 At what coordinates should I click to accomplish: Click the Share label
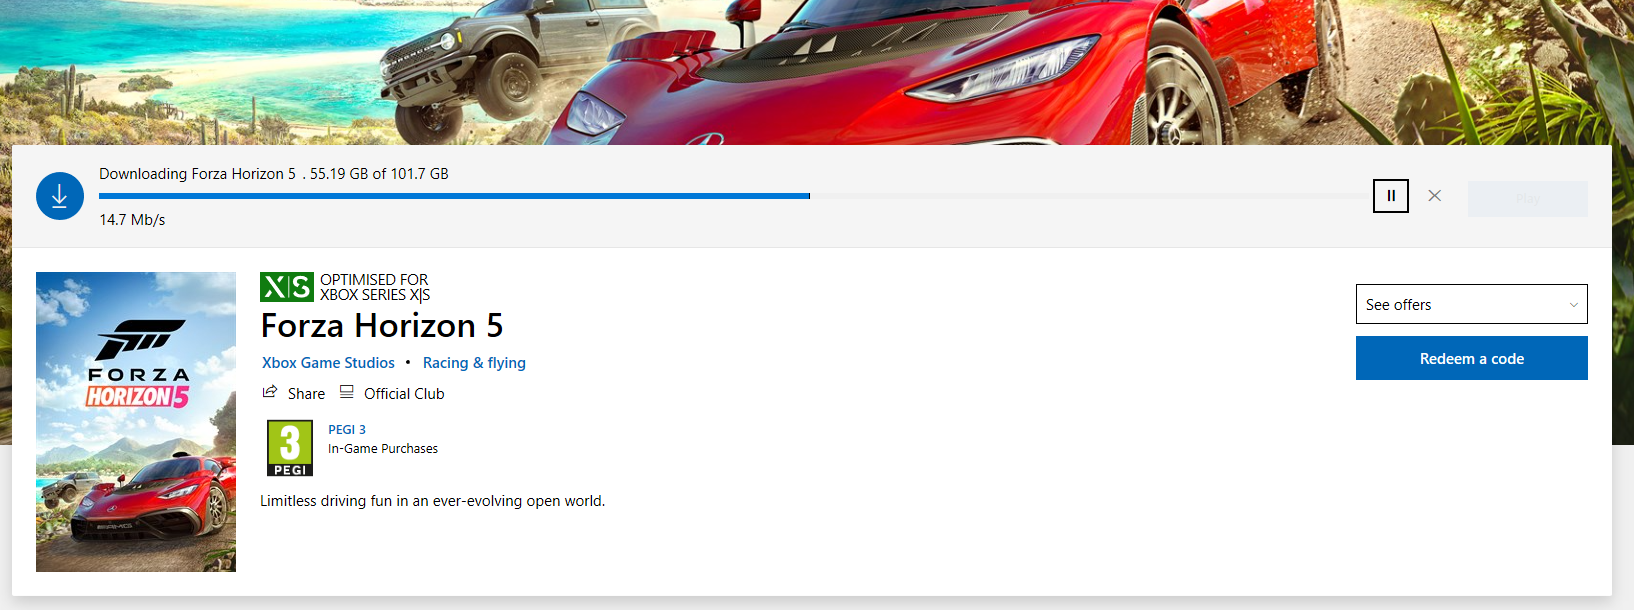306,394
